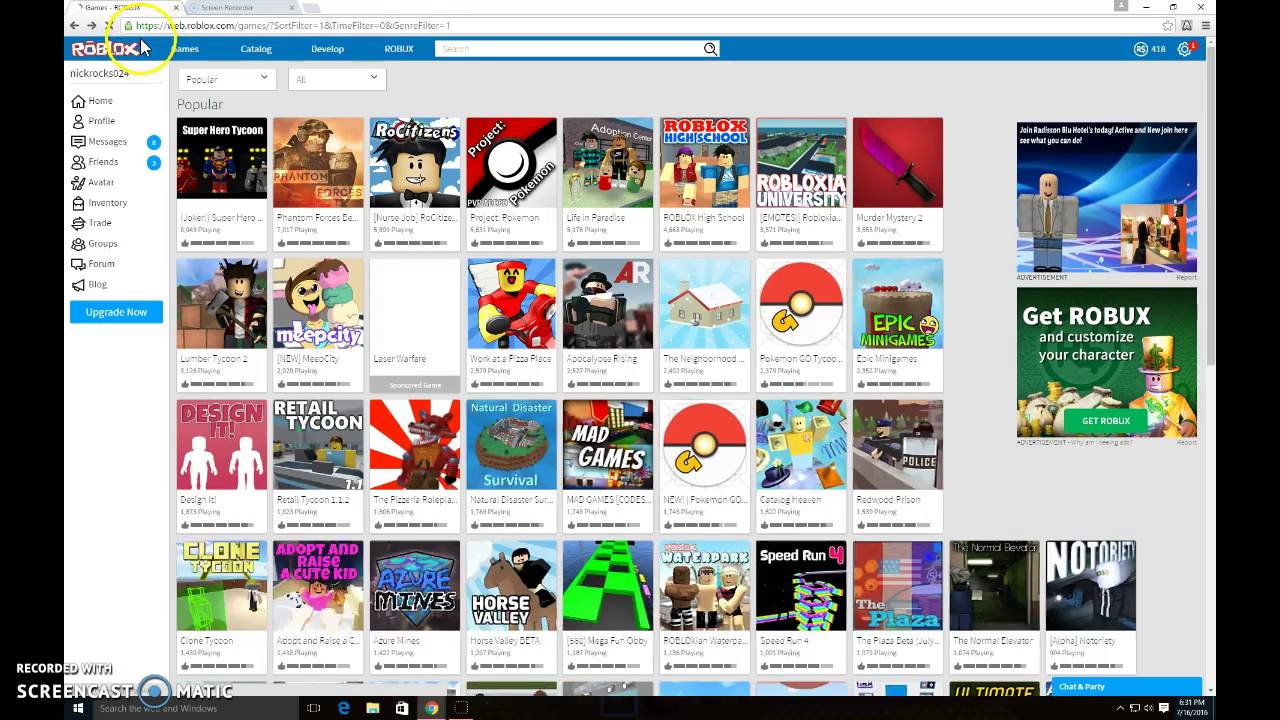Open the Epic Minigames thumbnail
Image resolution: width=1280 pixels, height=720 pixels.
click(x=898, y=304)
